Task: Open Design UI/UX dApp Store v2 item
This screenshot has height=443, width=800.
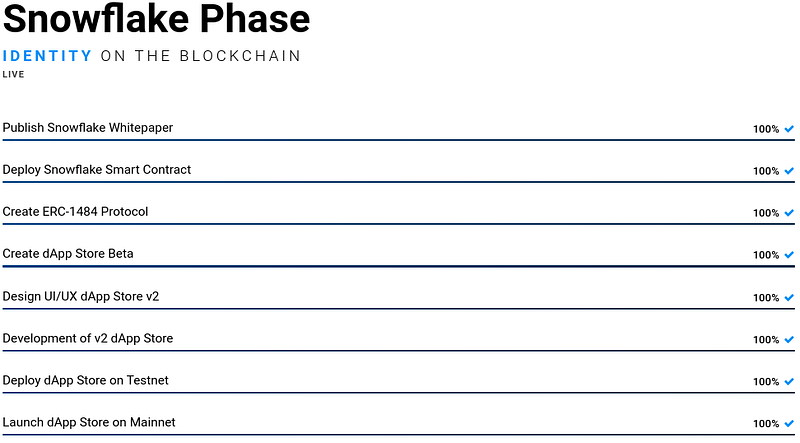Action: coord(80,297)
